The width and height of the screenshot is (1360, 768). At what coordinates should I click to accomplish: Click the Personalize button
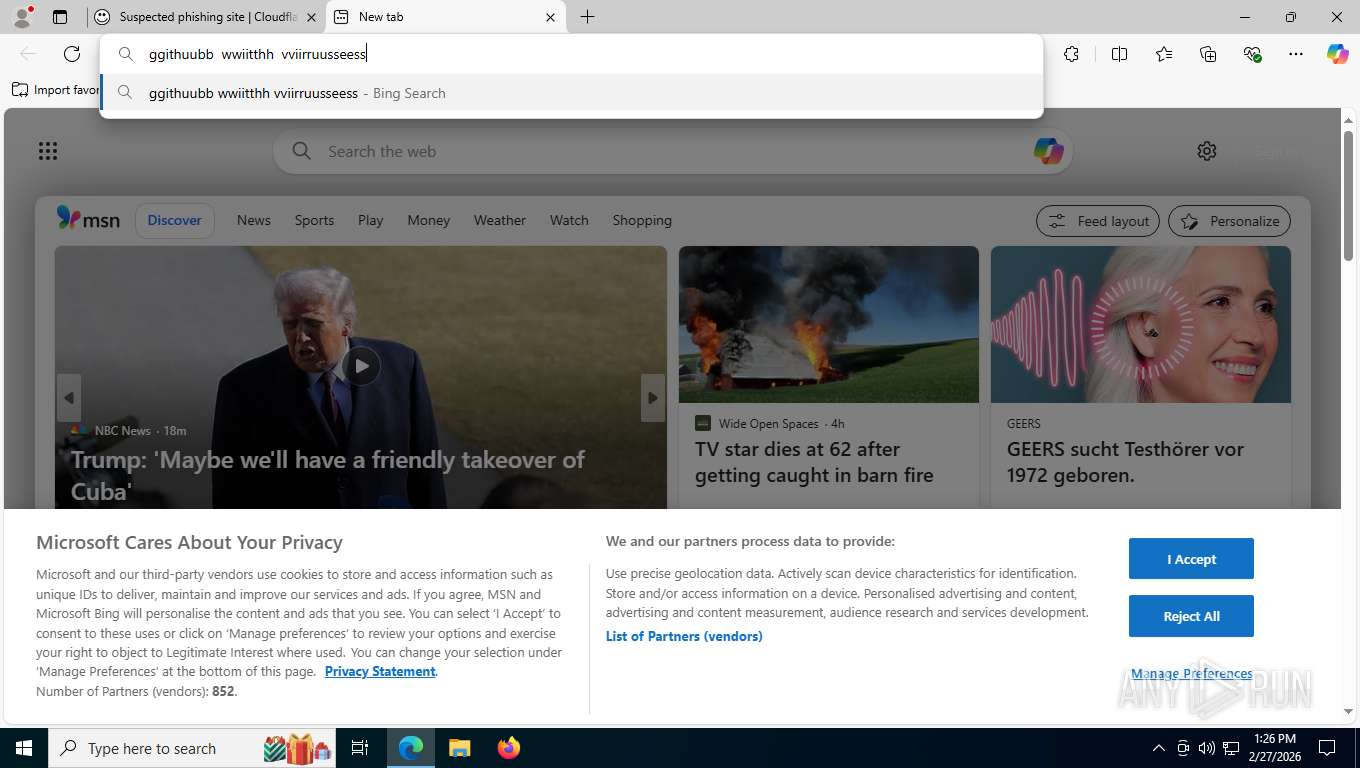point(1230,221)
